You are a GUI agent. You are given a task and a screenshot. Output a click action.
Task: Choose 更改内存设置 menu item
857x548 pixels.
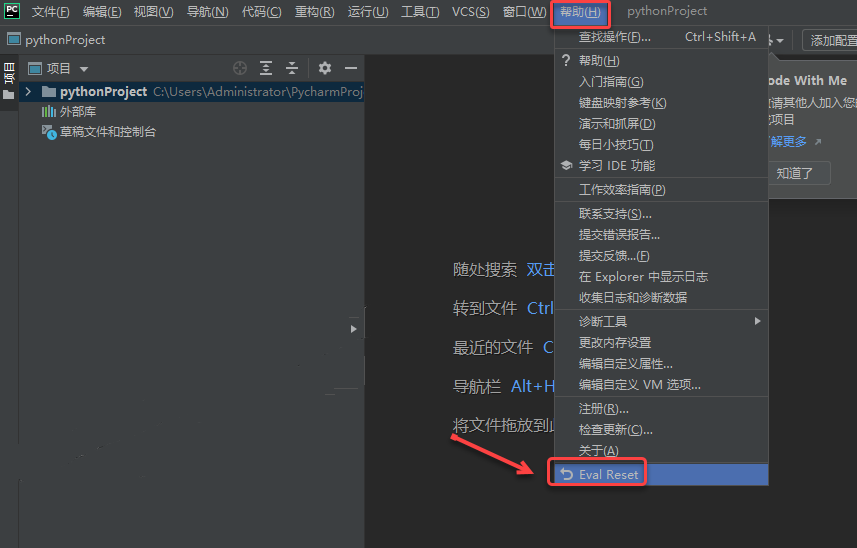click(x=661, y=343)
